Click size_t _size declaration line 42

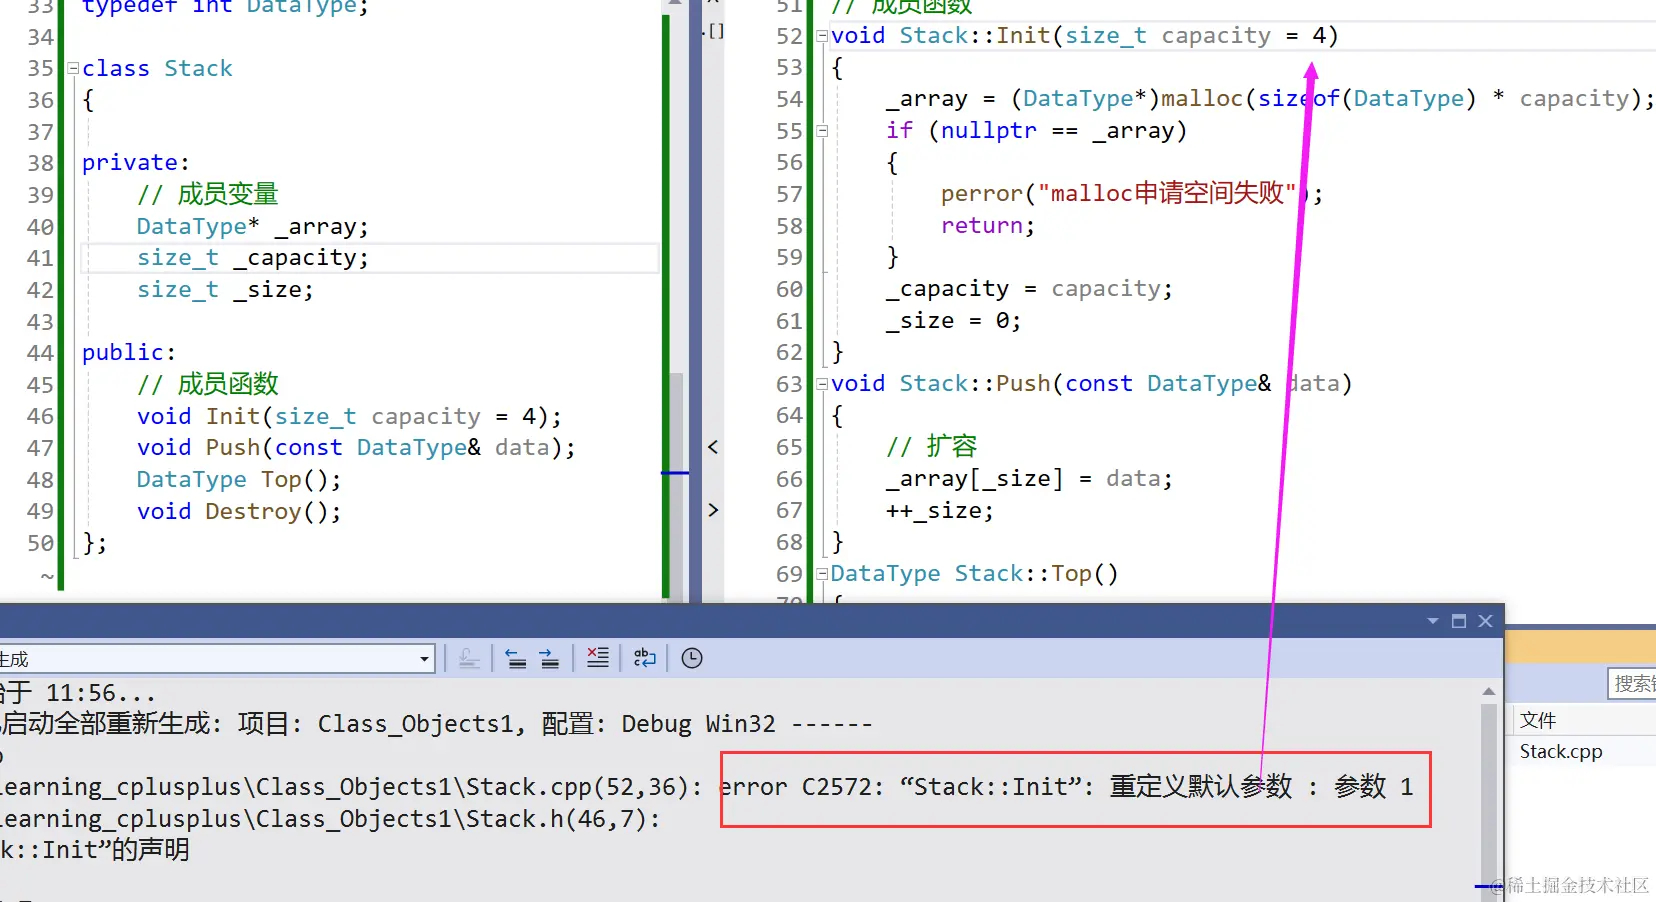click(225, 290)
